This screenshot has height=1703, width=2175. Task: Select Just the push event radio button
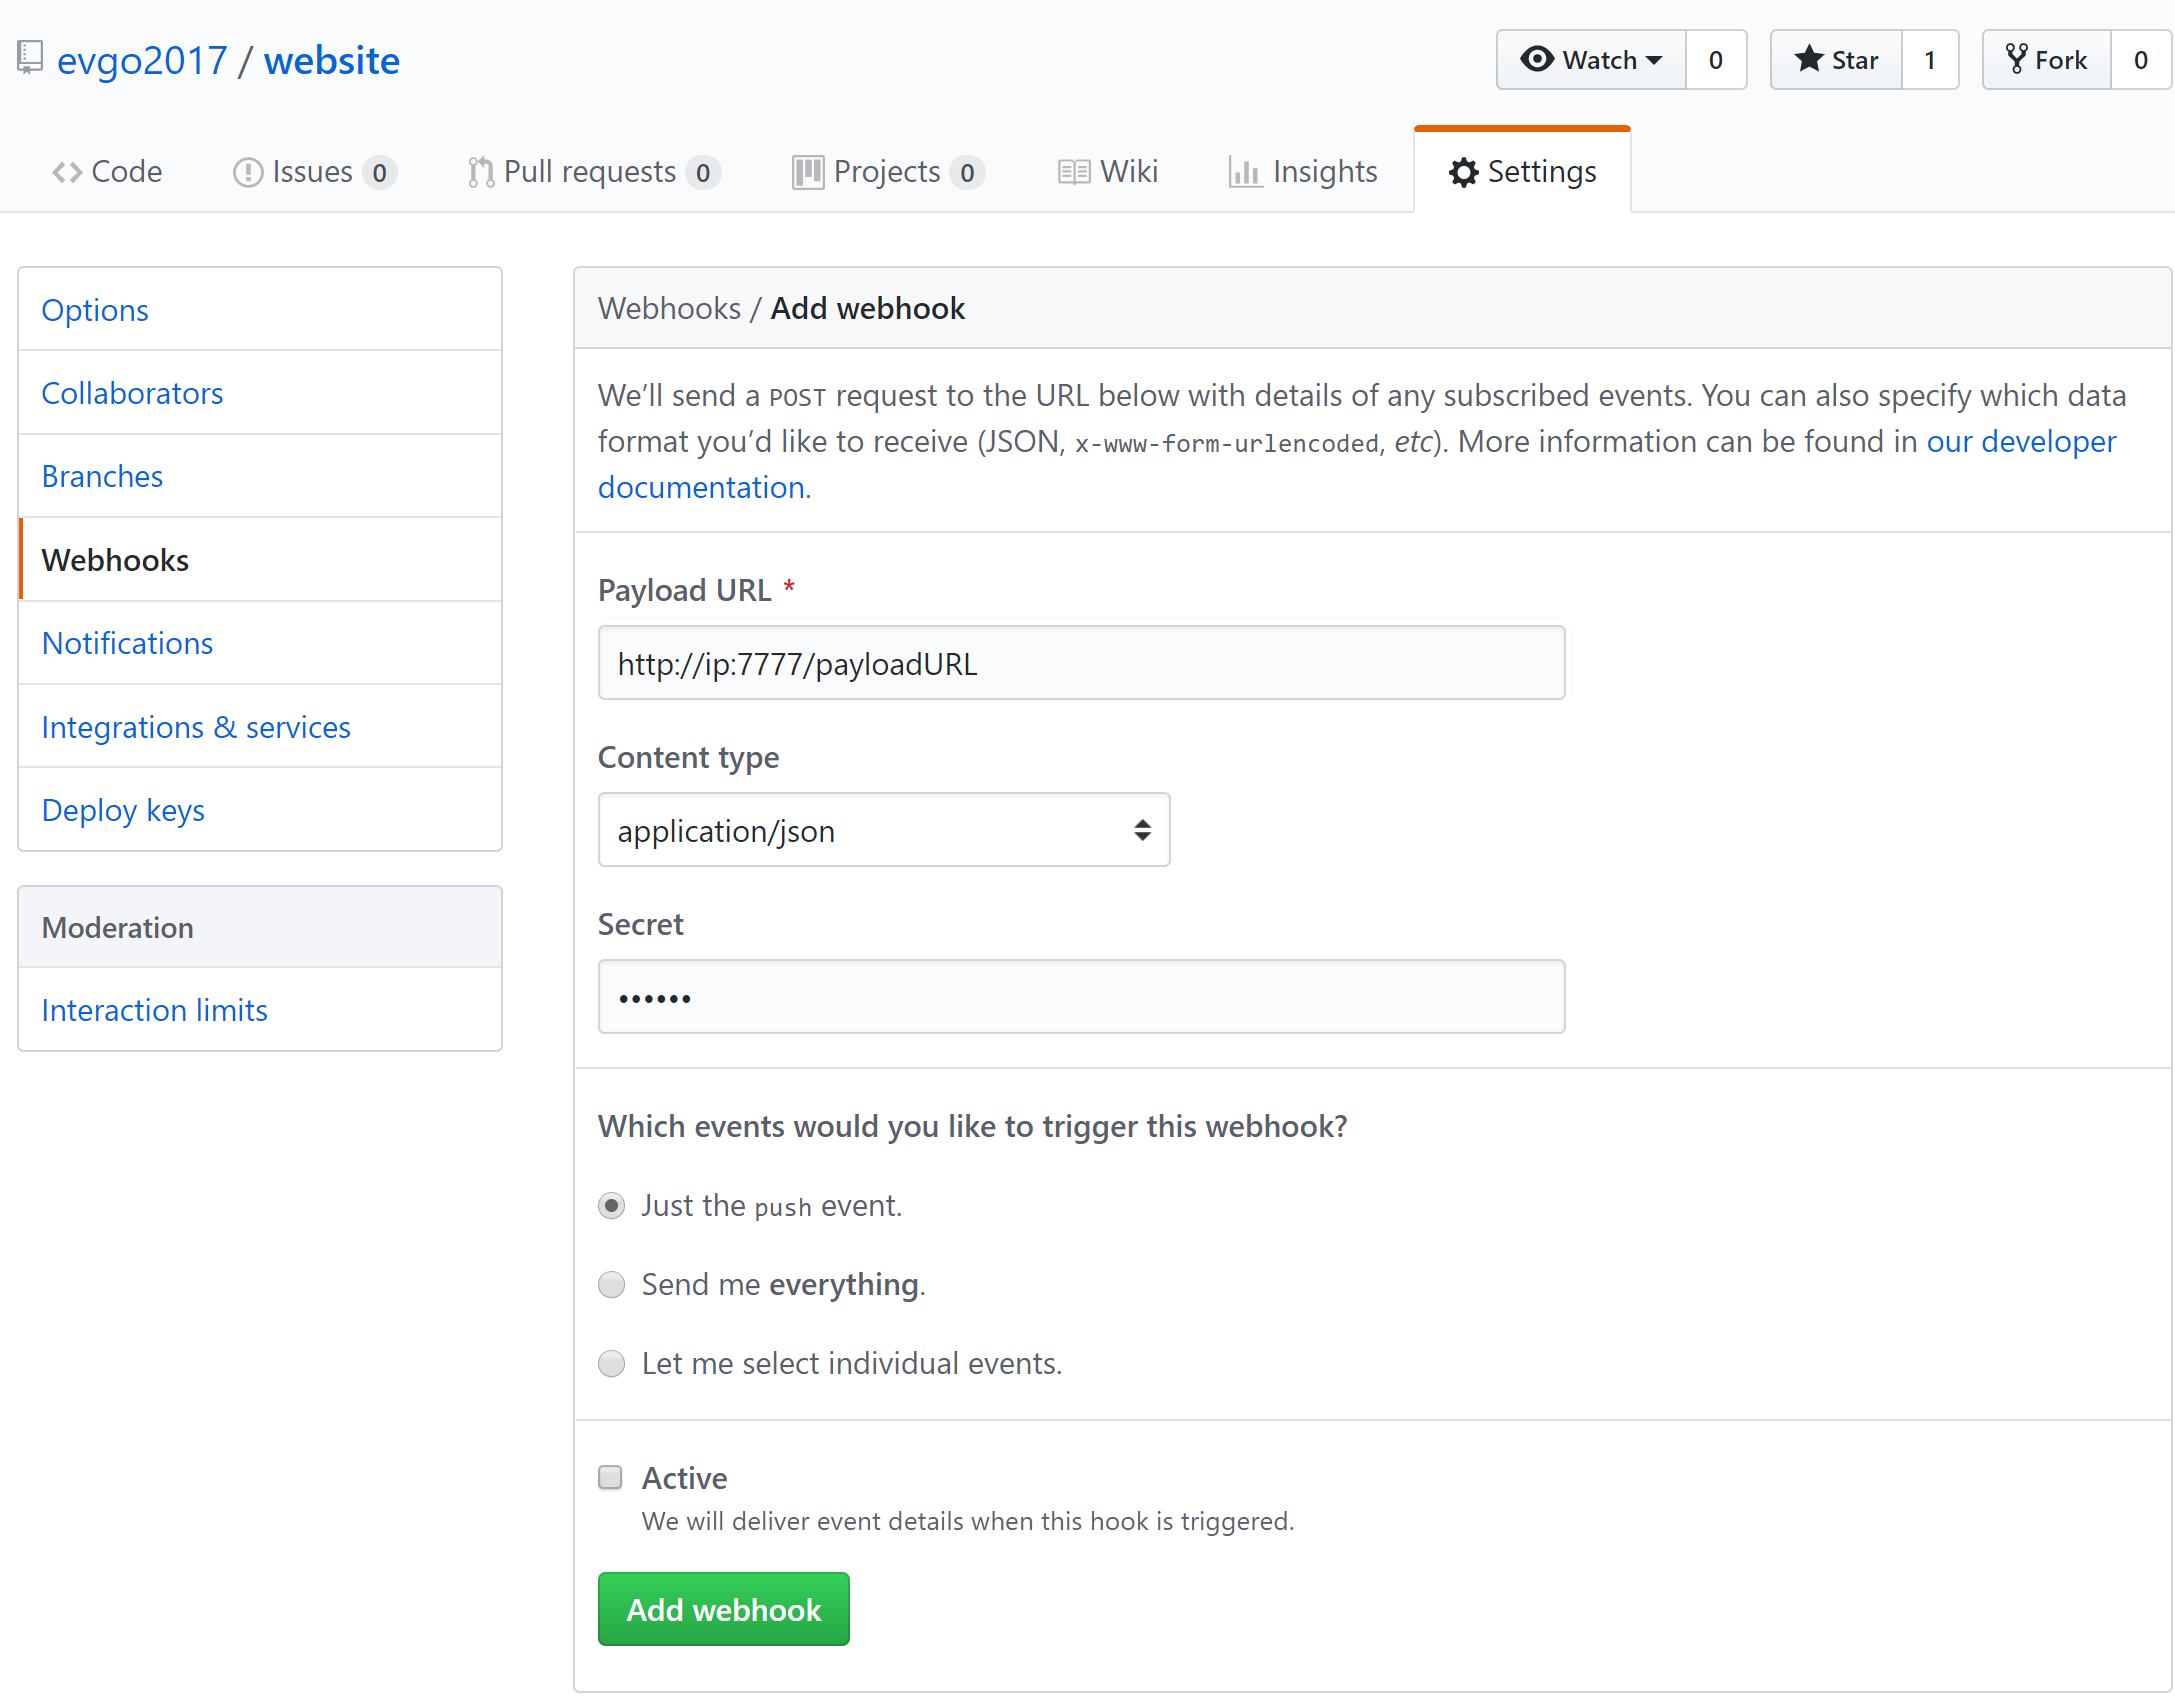pos(613,1204)
